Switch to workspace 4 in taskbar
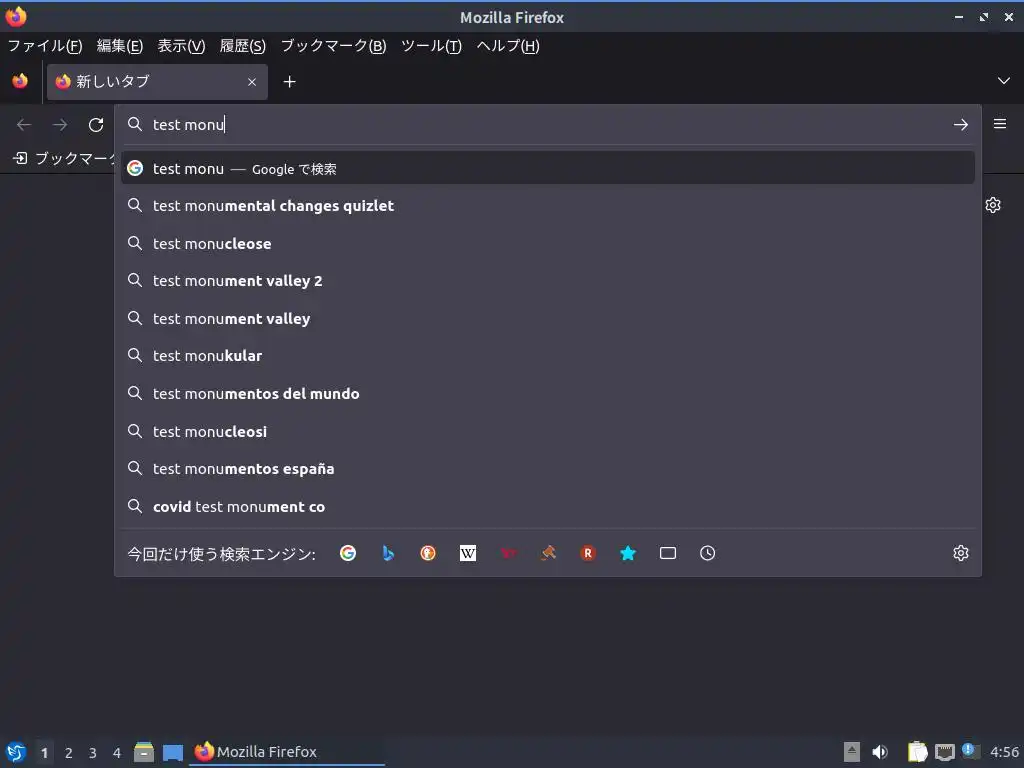This screenshot has width=1024, height=768. pos(117,753)
